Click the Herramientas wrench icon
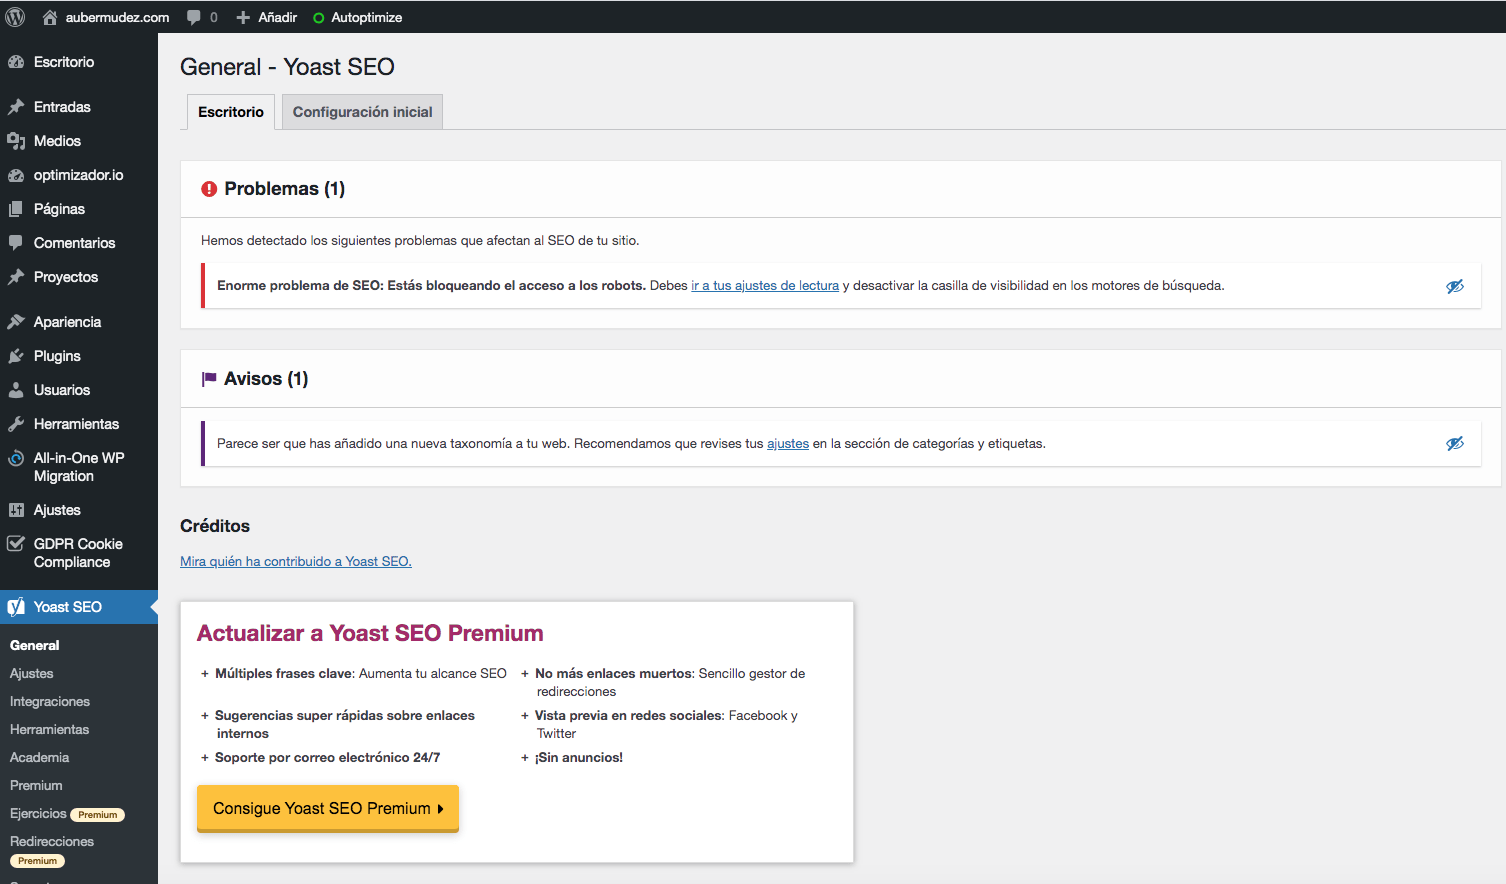Image resolution: width=1506 pixels, height=884 pixels. click(16, 424)
